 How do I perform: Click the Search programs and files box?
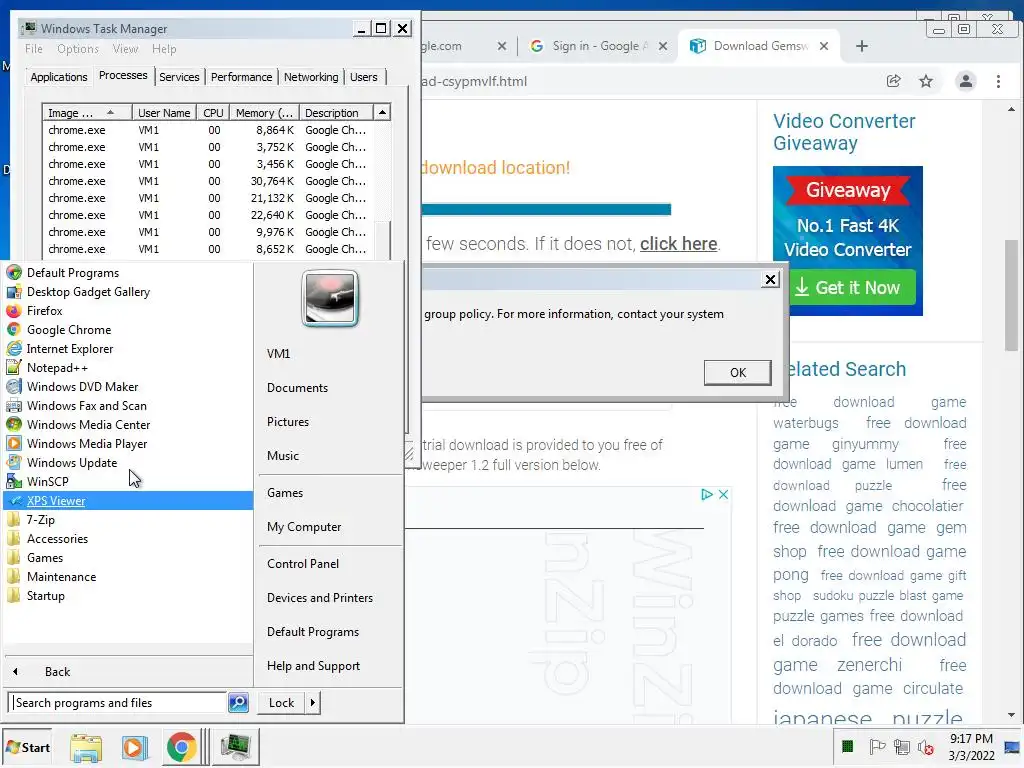[119, 703]
